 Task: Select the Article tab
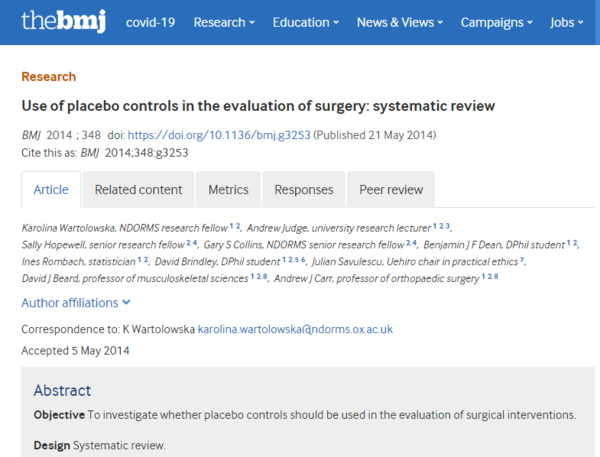[x=51, y=189]
